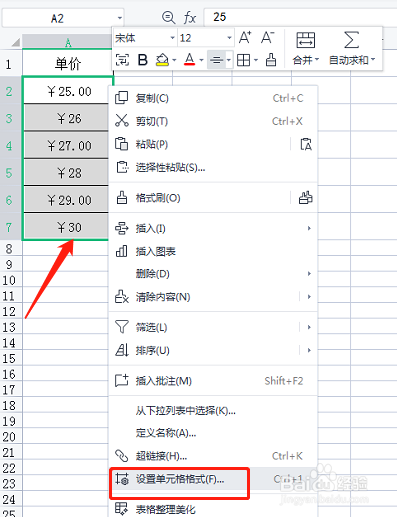Image resolution: width=397 pixels, height=517 pixels.
Task: Expand alignment dropdown arrow
Action: click(229, 60)
